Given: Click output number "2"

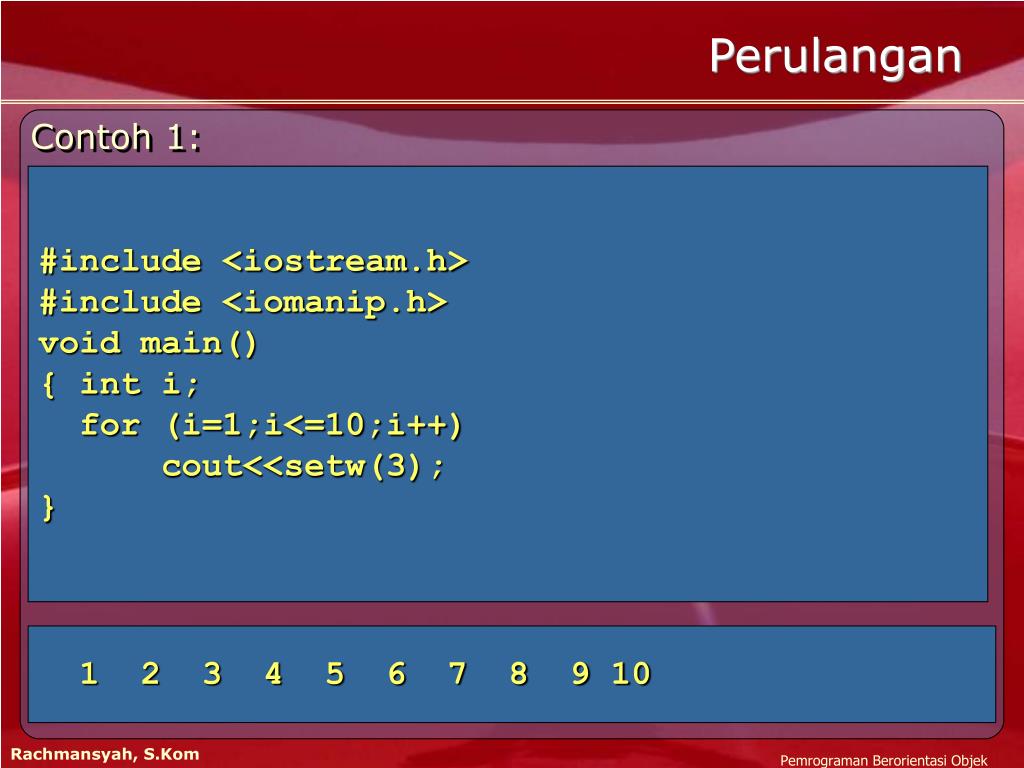Looking at the screenshot, I should point(151,673).
